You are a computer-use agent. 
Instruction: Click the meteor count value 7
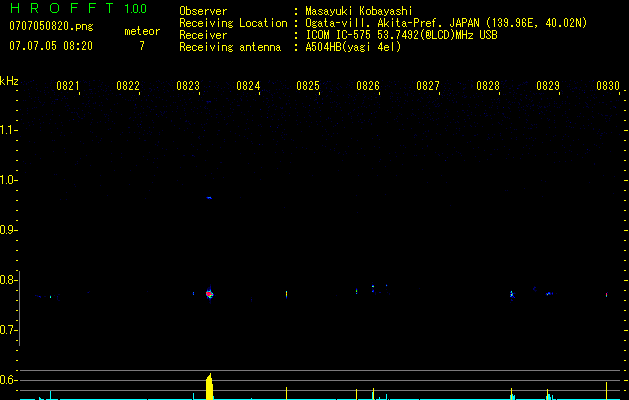coord(142,46)
